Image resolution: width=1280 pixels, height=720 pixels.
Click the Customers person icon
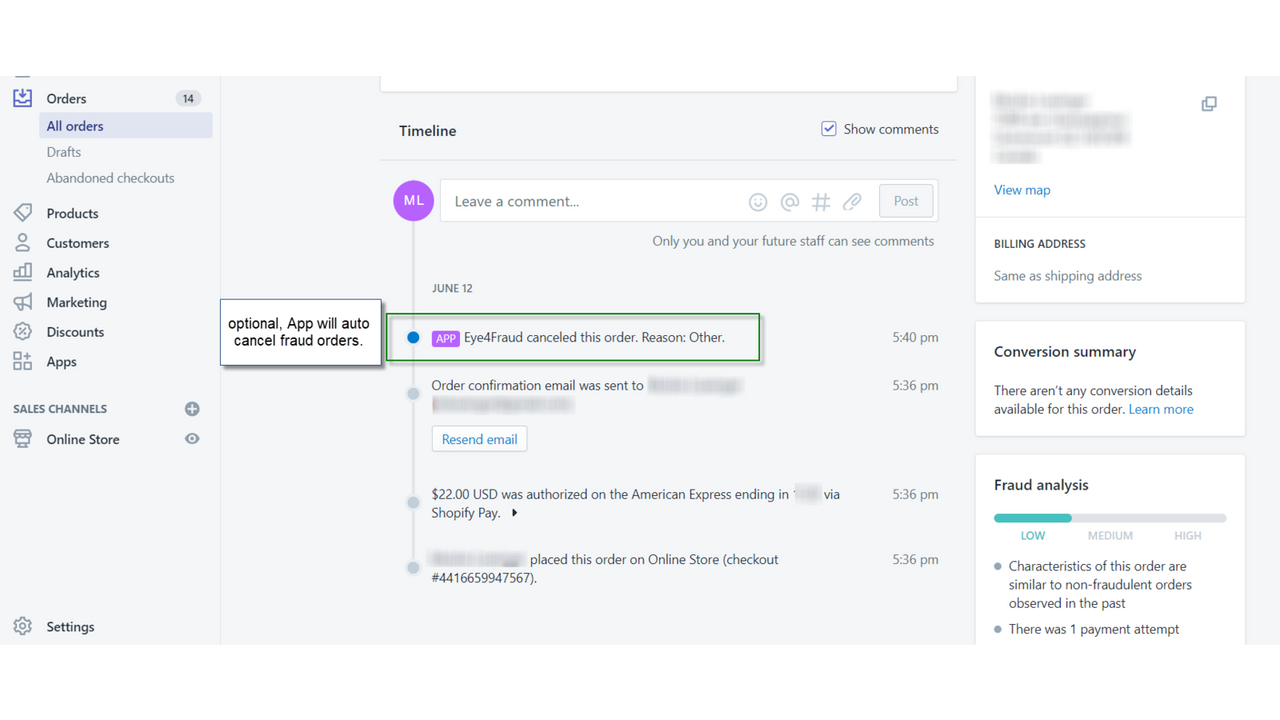pos(22,243)
